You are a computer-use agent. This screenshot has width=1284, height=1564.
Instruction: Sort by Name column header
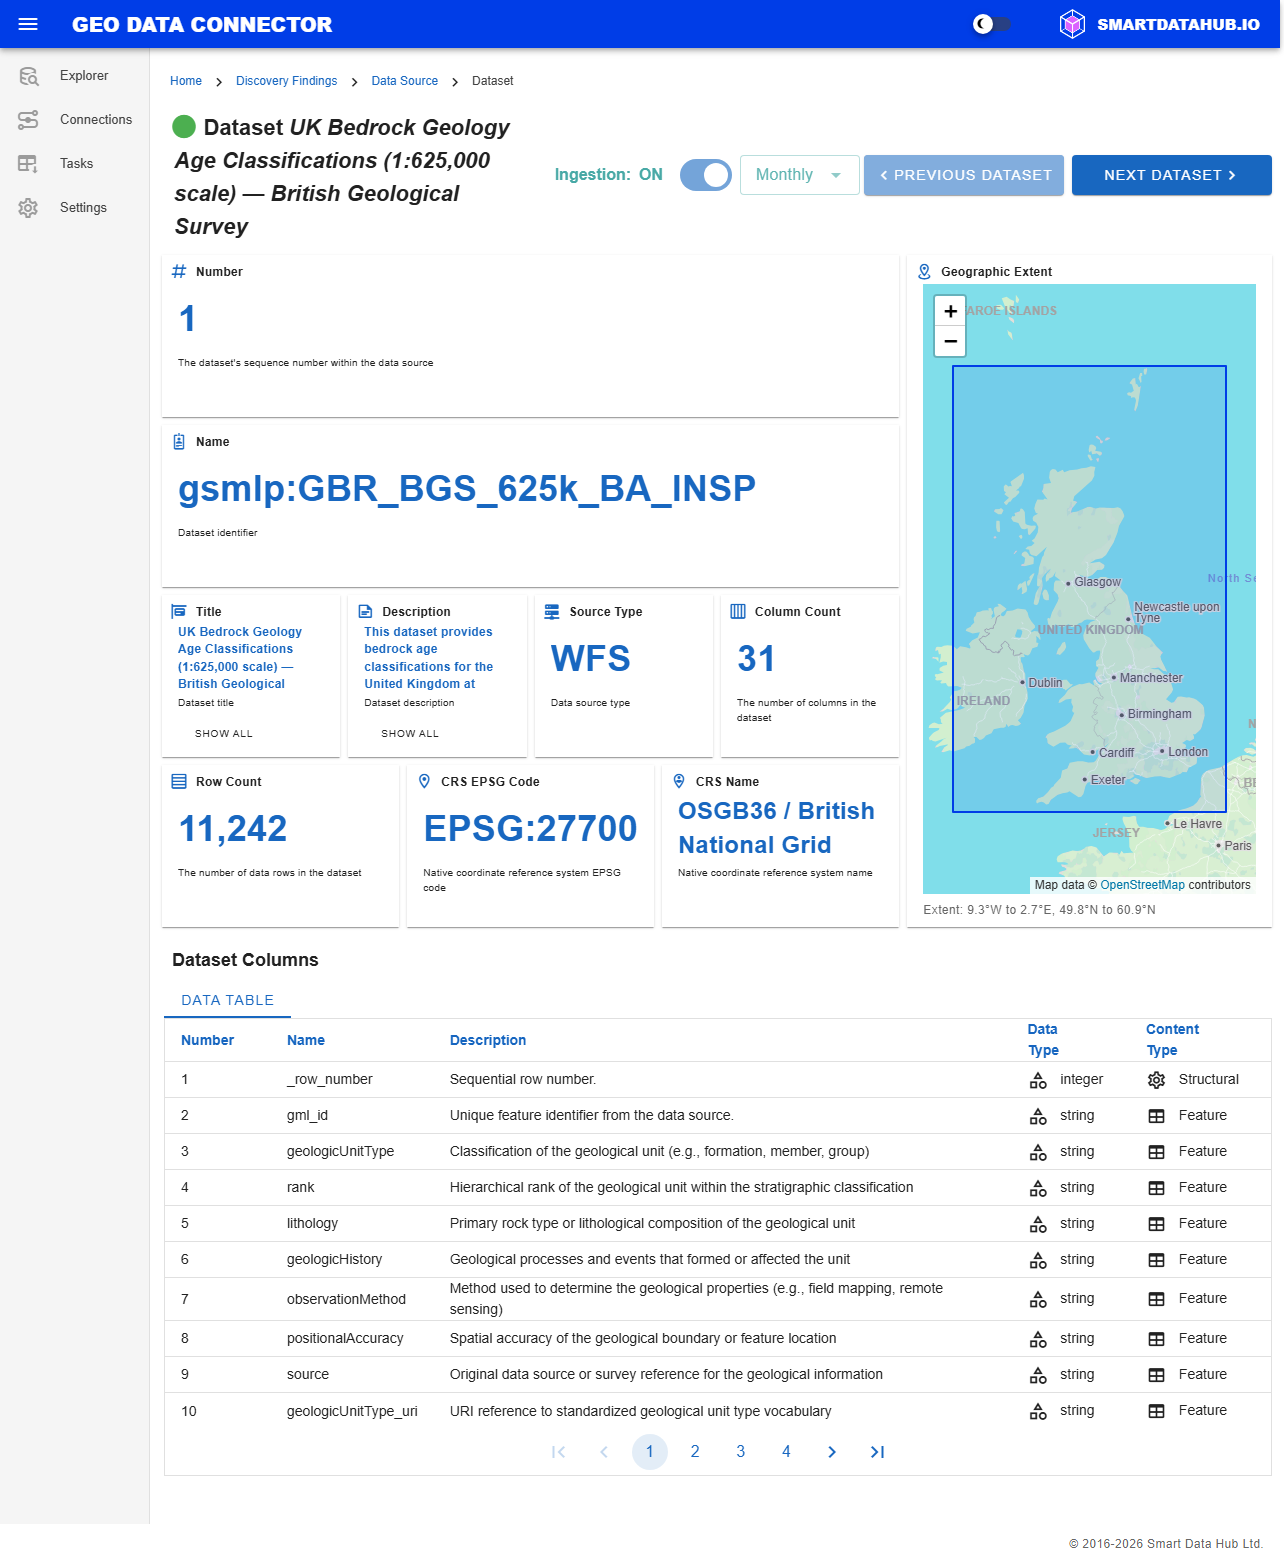coord(306,1040)
